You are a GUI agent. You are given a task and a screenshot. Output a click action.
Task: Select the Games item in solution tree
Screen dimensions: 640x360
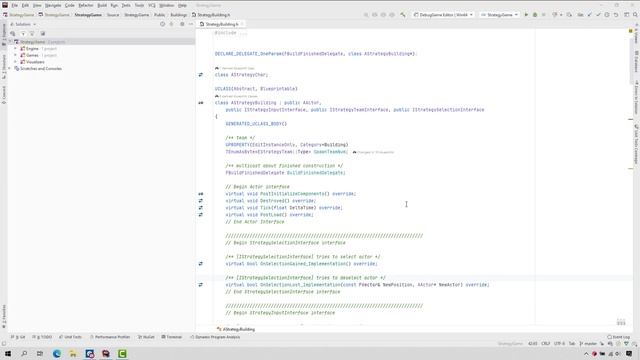pyautogui.click(x=32, y=55)
